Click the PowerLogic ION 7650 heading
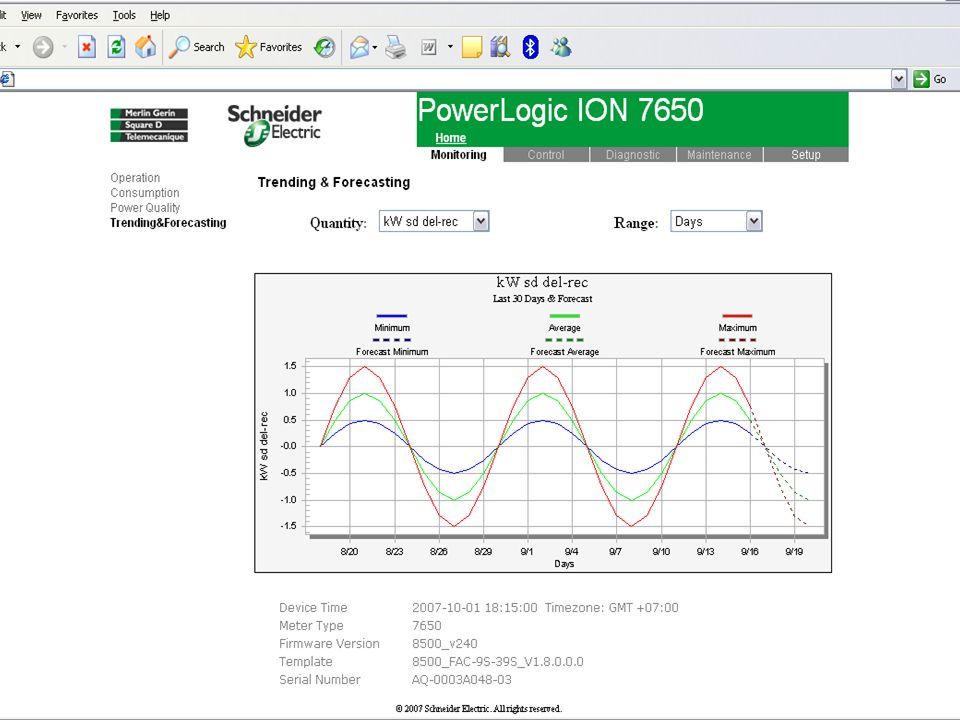The image size is (960, 720). [561, 110]
